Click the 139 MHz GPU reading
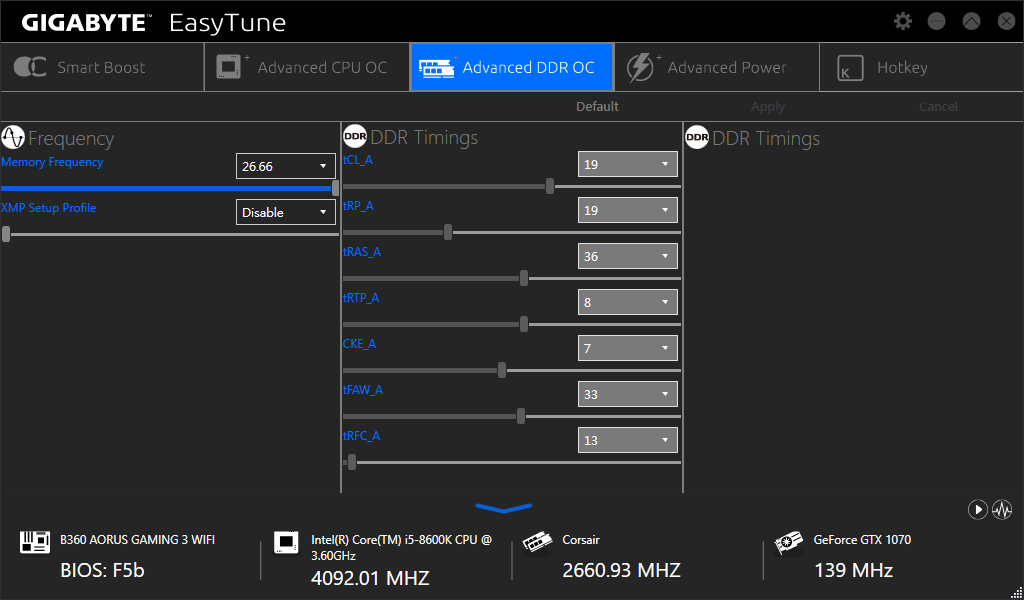The width and height of the screenshot is (1024, 600). point(854,571)
